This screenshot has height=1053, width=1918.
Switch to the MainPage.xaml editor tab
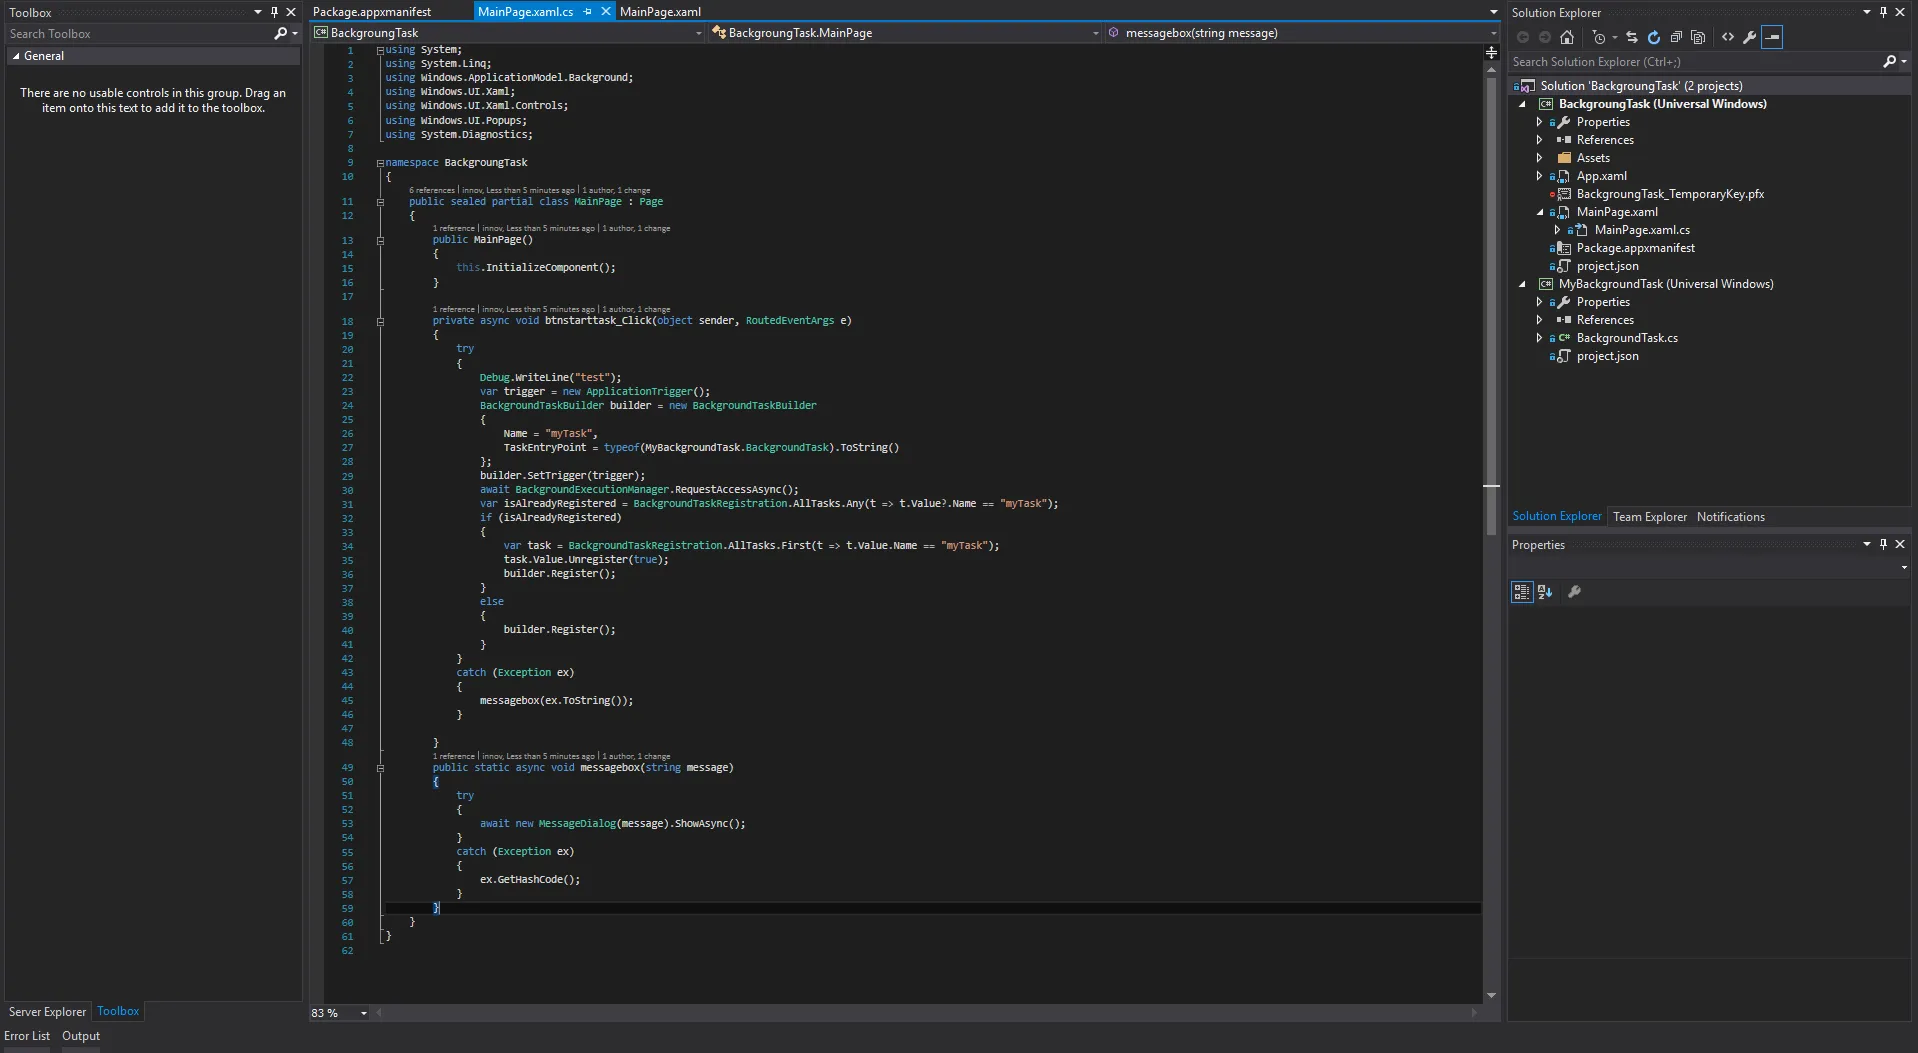pyautogui.click(x=660, y=12)
